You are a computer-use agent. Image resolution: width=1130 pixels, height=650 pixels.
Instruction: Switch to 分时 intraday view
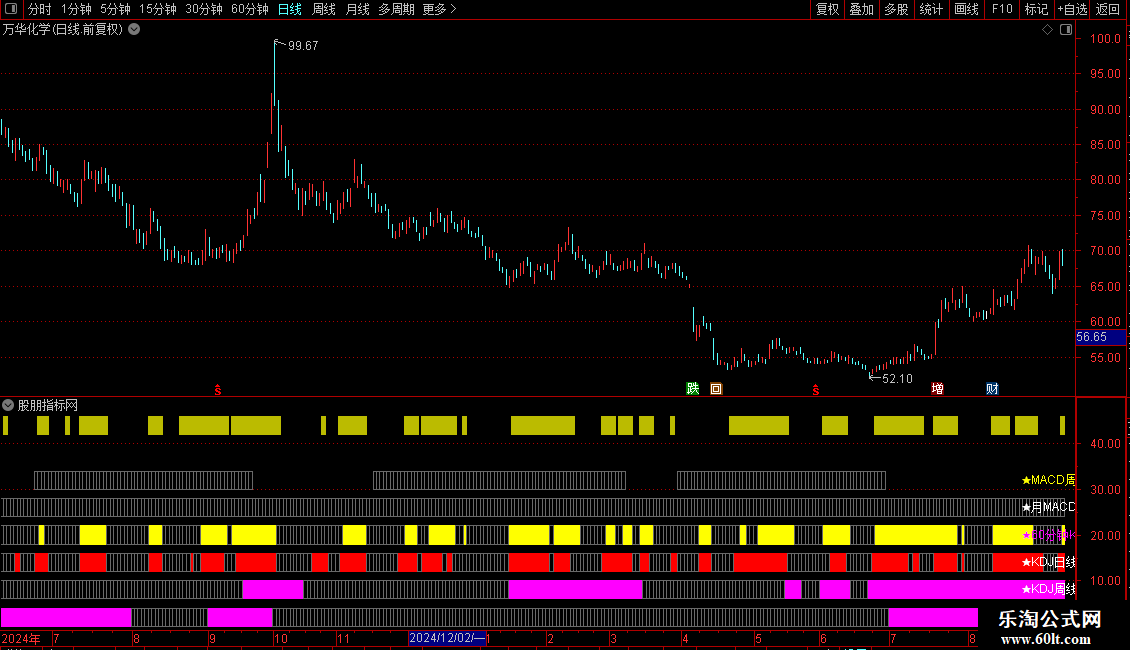point(40,9)
